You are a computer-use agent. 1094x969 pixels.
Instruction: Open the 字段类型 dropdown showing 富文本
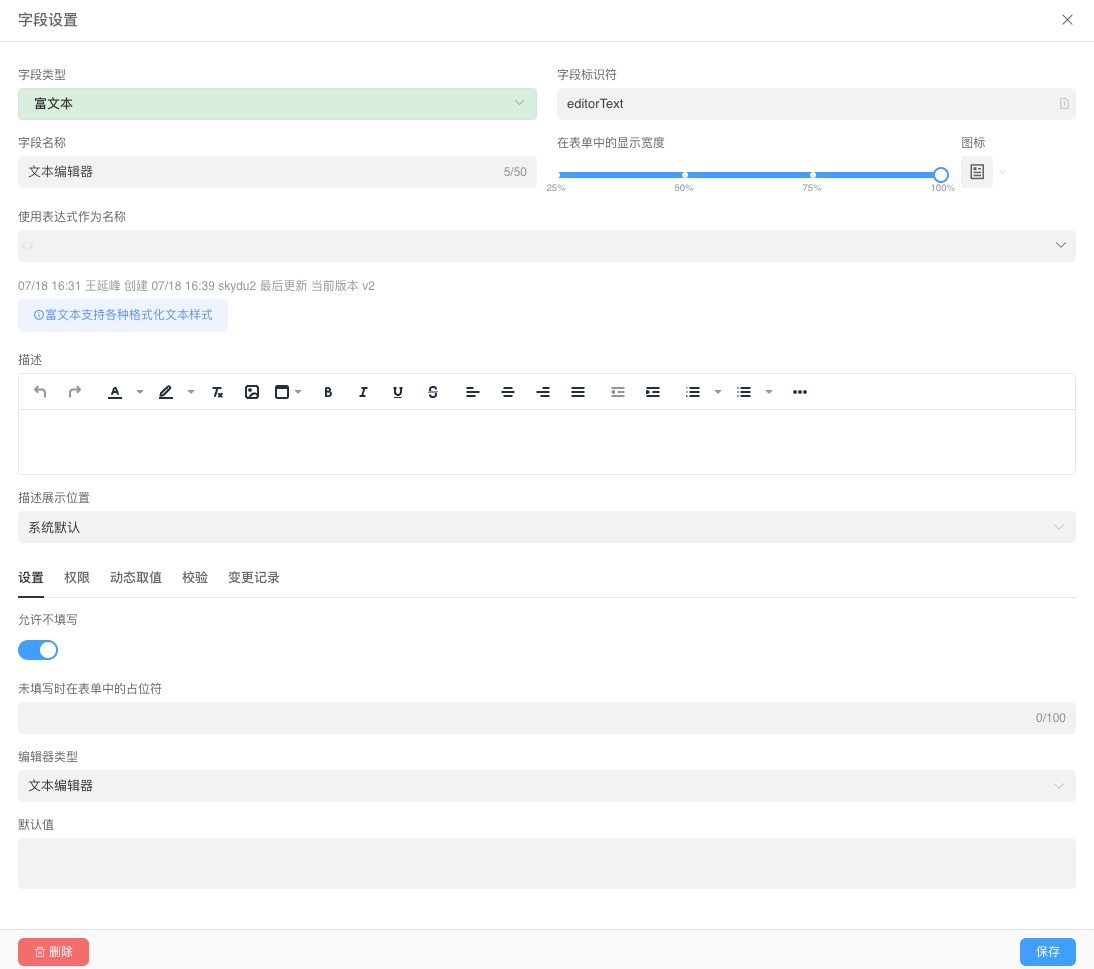(x=277, y=104)
